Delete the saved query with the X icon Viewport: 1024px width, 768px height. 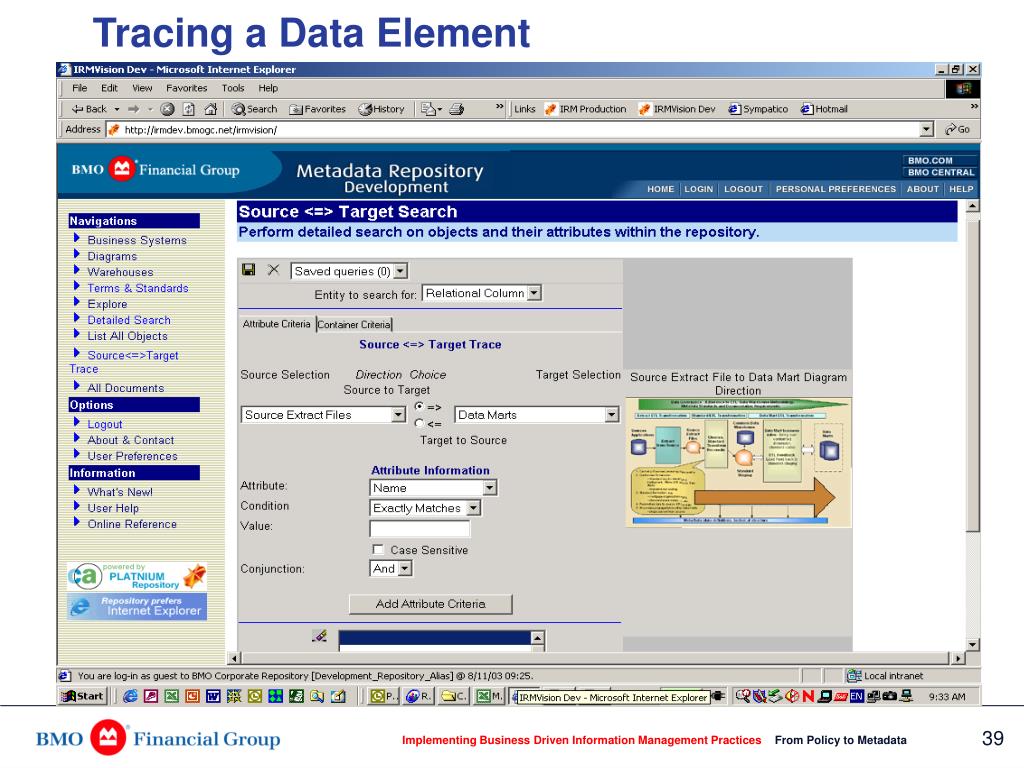coord(274,270)
